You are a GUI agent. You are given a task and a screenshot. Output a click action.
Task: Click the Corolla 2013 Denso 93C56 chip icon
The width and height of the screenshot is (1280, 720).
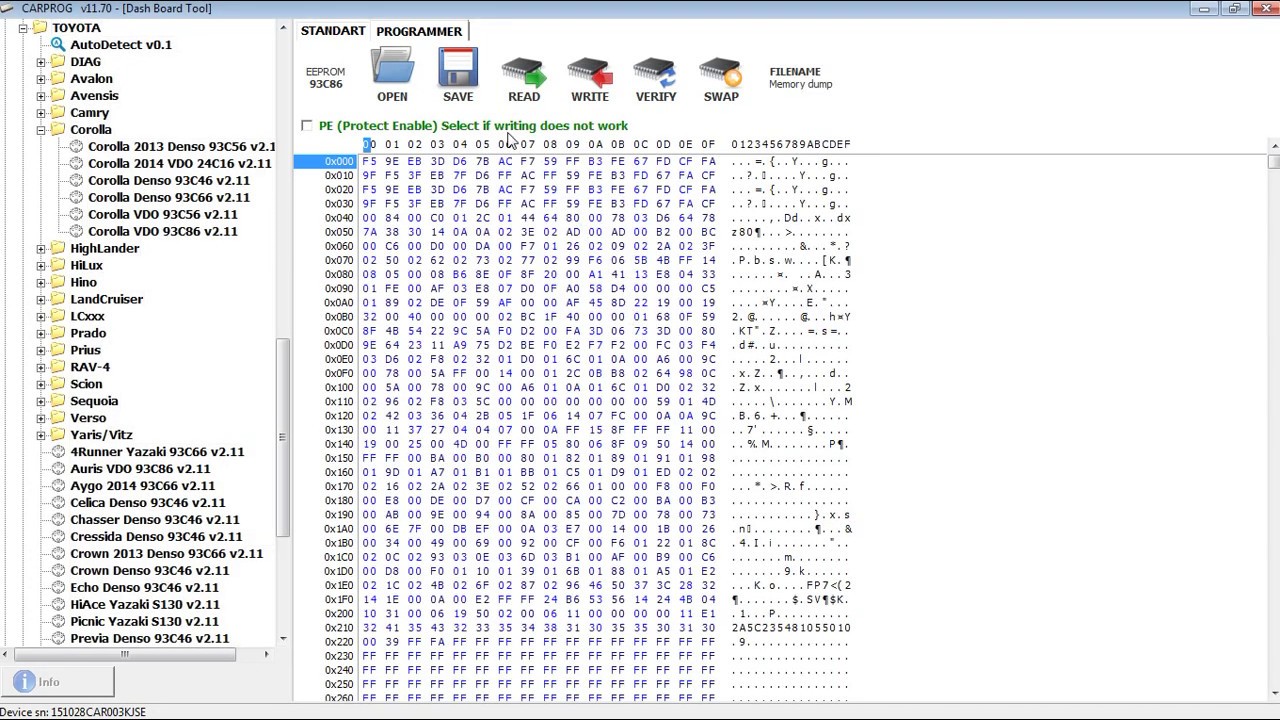coord(77,146)
